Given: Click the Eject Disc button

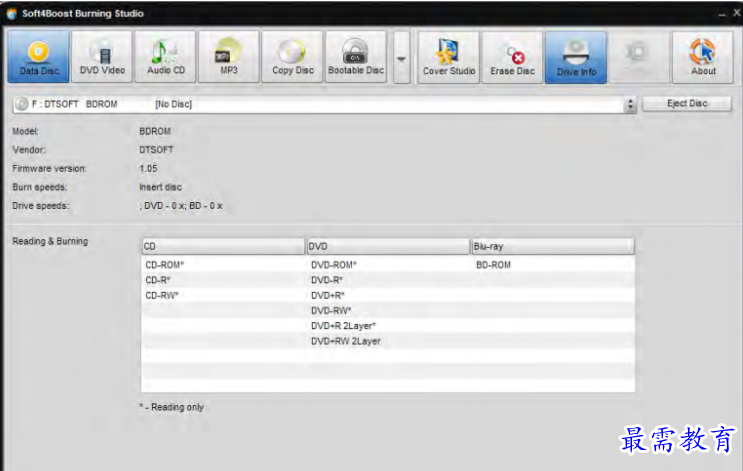Looking at the screenshot, I should (x=687, y=103).
